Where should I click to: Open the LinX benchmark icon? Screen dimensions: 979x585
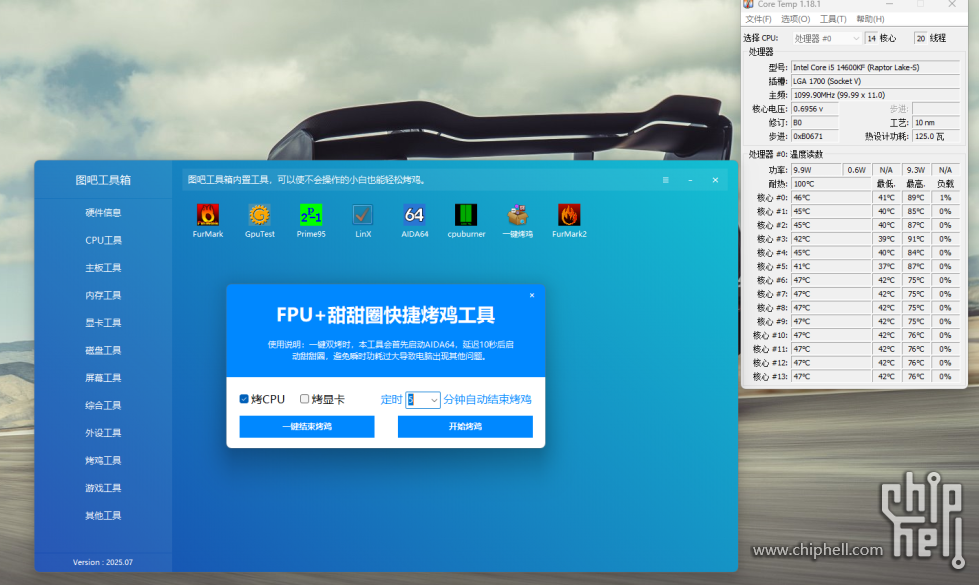[x=363, y=215]
